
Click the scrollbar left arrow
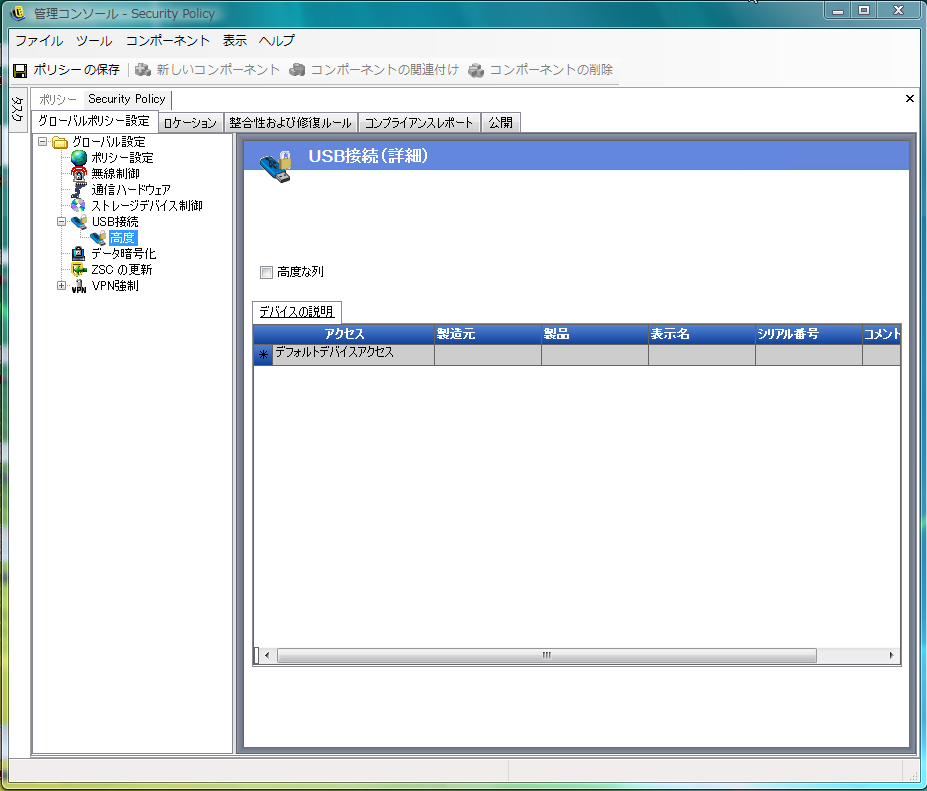pyautogui.click(x=267, y=656)
